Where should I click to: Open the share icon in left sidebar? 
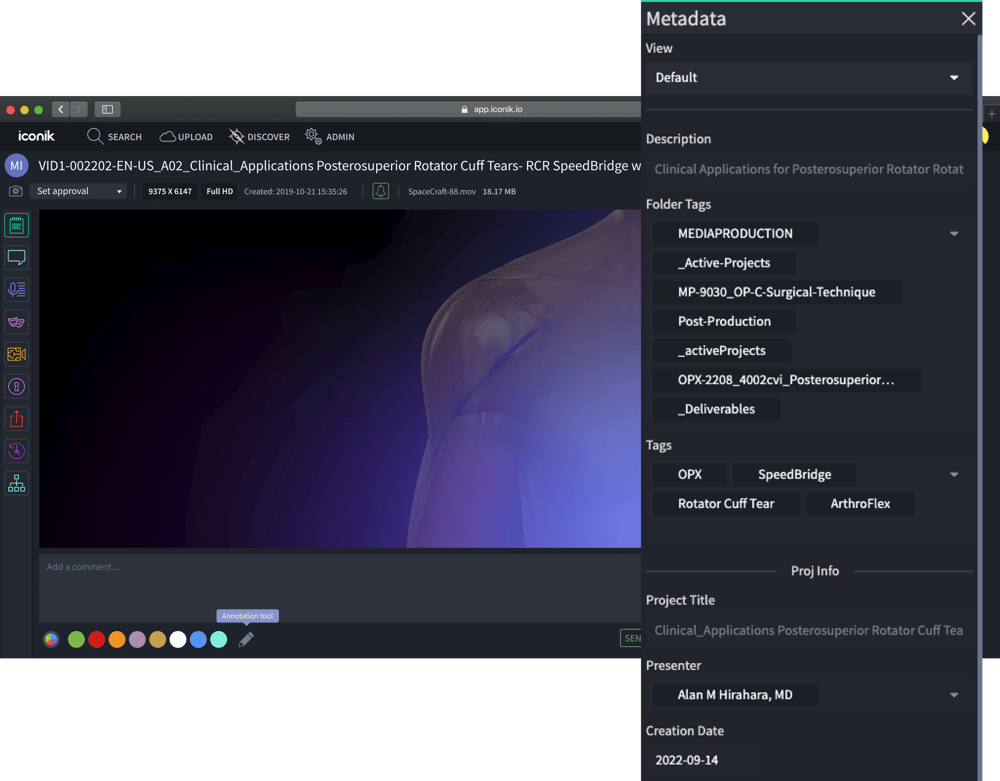(x=17, y=419)
